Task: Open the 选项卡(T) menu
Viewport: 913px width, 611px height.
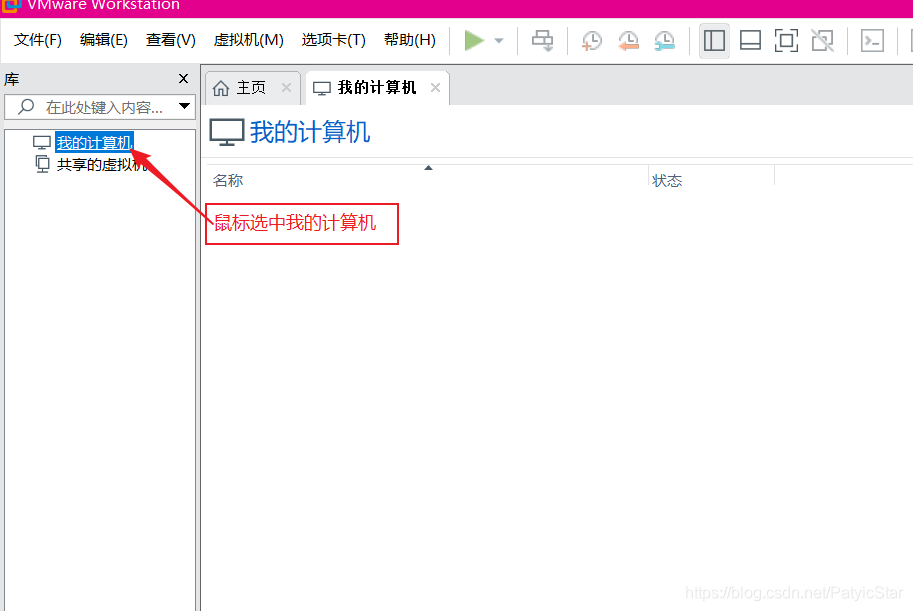Action: [x=334, y=40]
